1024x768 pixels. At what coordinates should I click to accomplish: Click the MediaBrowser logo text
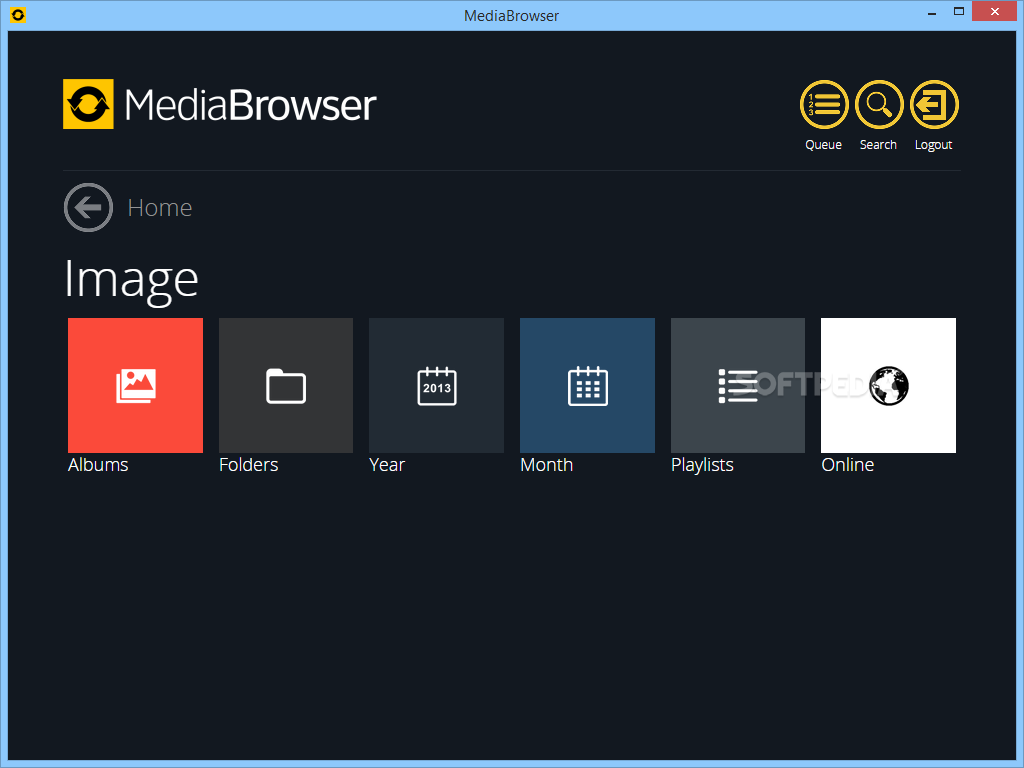250,104
